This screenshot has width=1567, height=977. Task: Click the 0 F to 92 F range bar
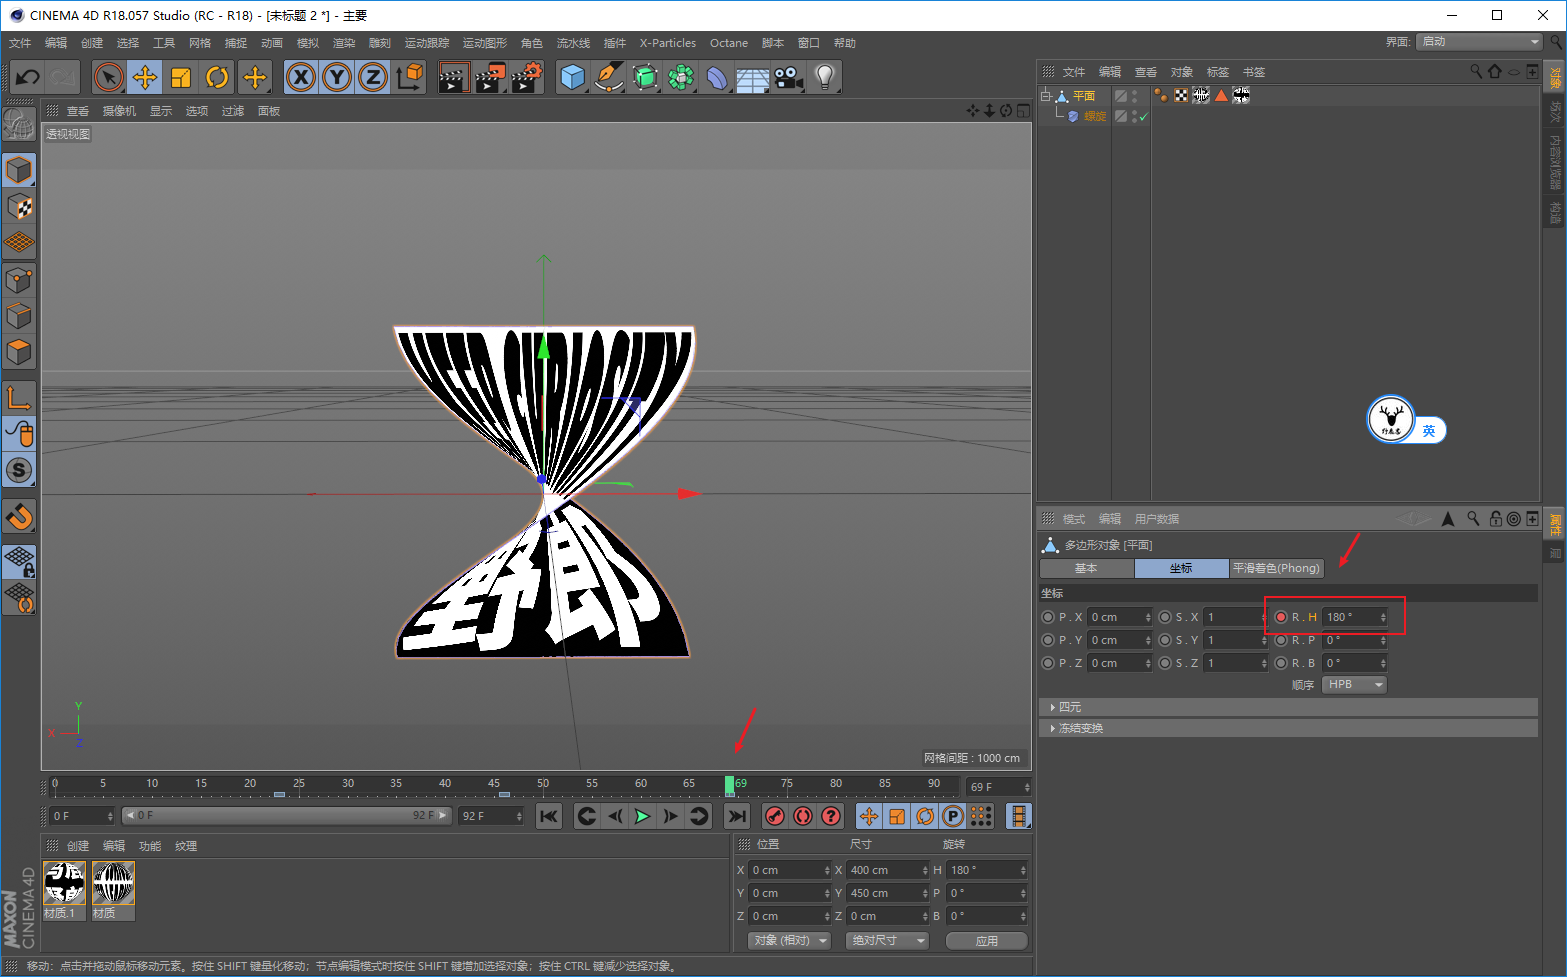[286, 816]
